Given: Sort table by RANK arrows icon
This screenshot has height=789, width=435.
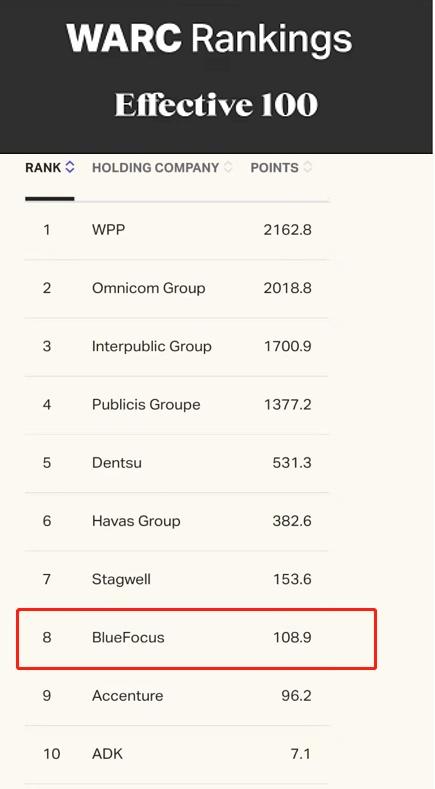Looking at the screenshot, I should click(70, 167).
